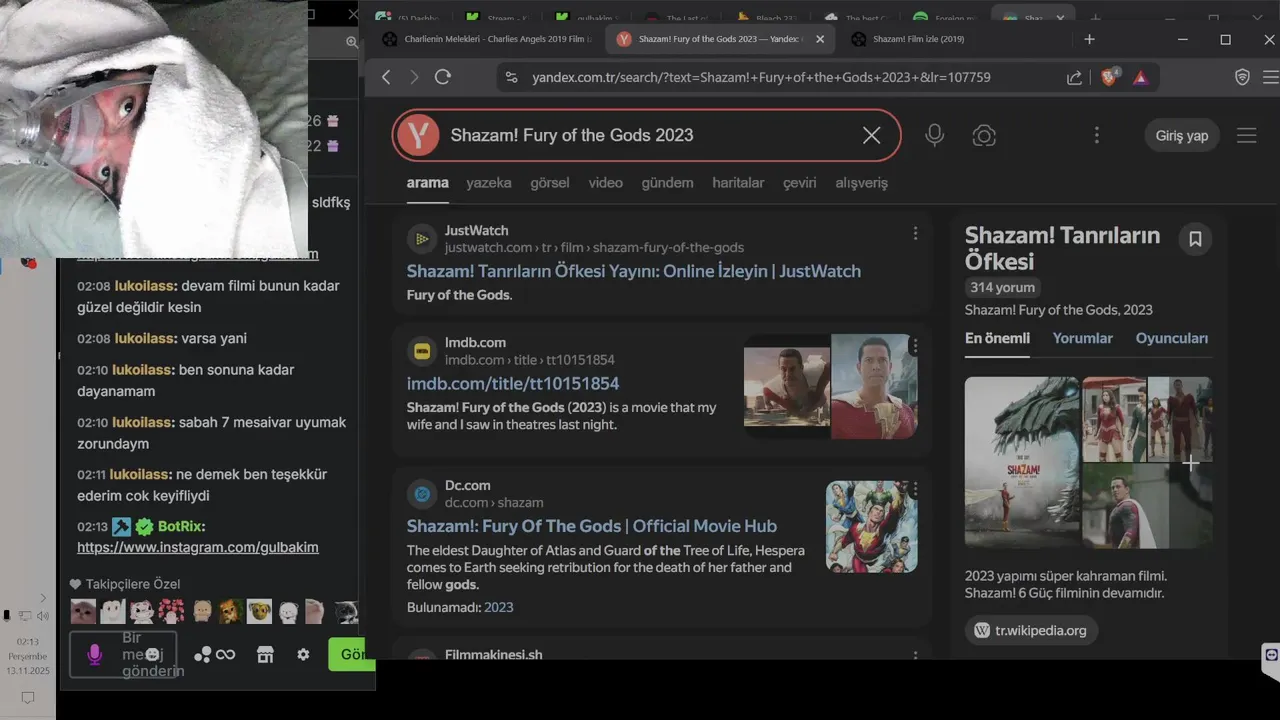Open JustWatch Shazam! Tanrıların Öfkesi link
The width and height of the screenshot is (1280, 720).
(633, 271)
